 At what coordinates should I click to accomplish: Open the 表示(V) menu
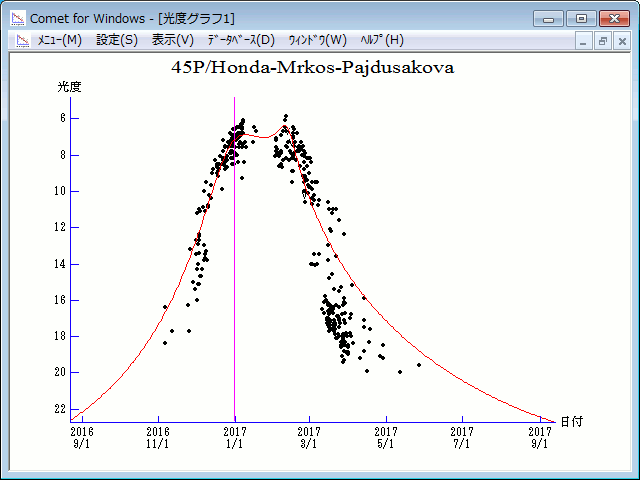point(173,40)
